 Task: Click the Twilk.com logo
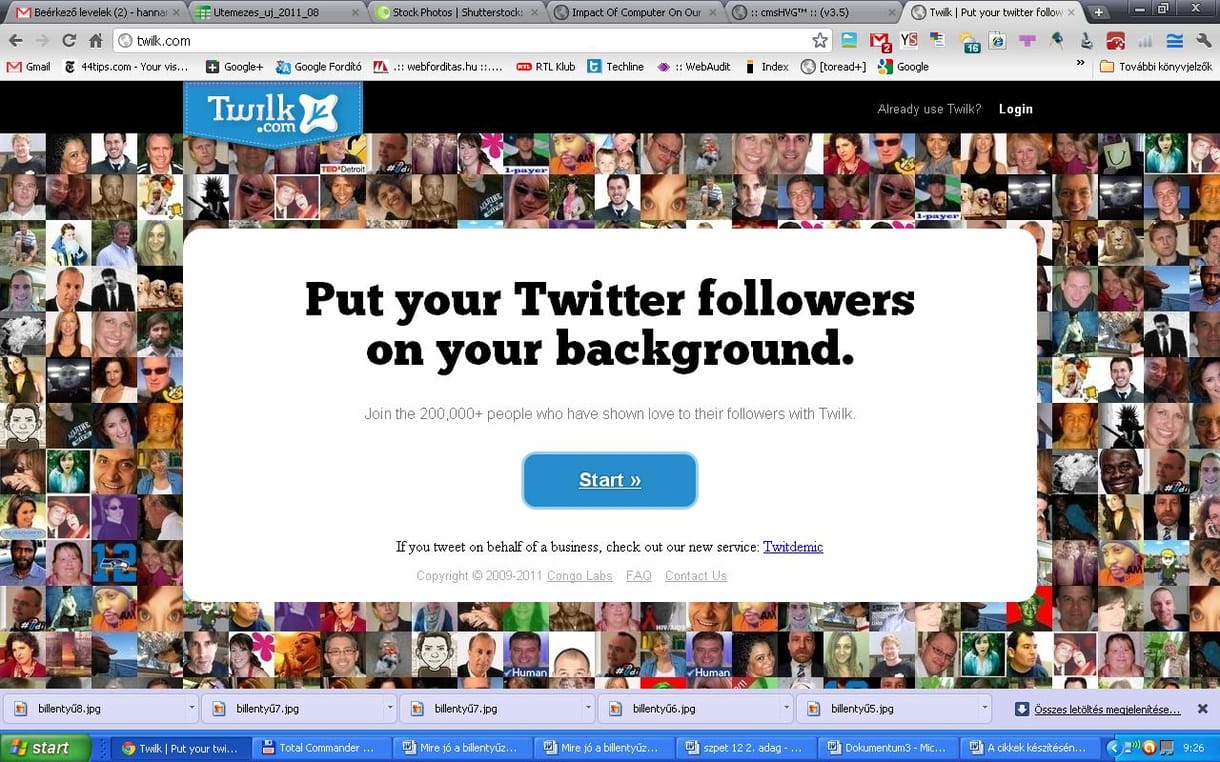[x=273, y=114]
